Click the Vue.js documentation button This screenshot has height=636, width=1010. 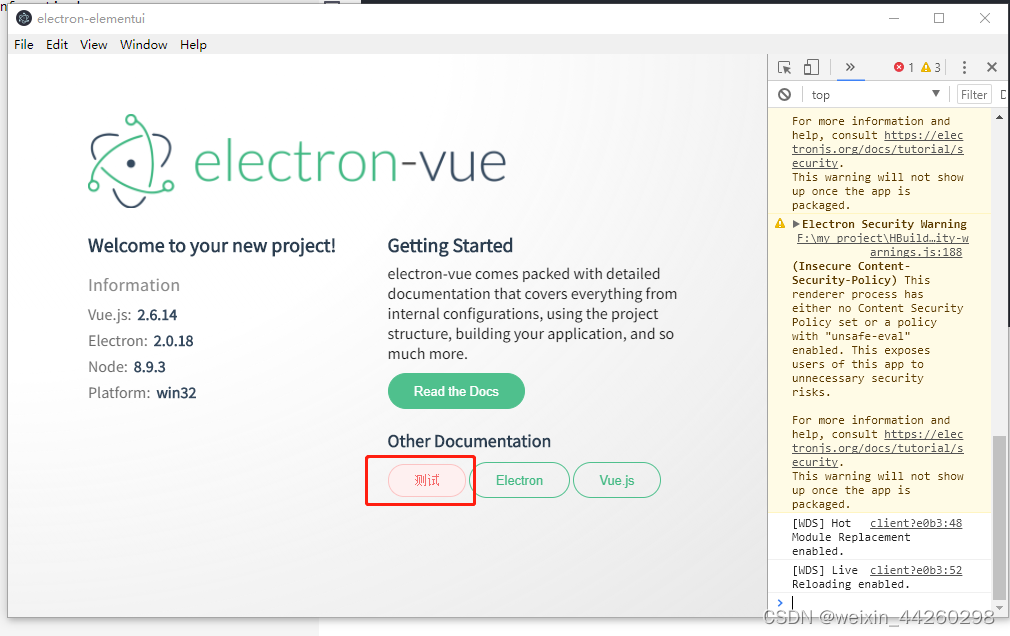616,480
